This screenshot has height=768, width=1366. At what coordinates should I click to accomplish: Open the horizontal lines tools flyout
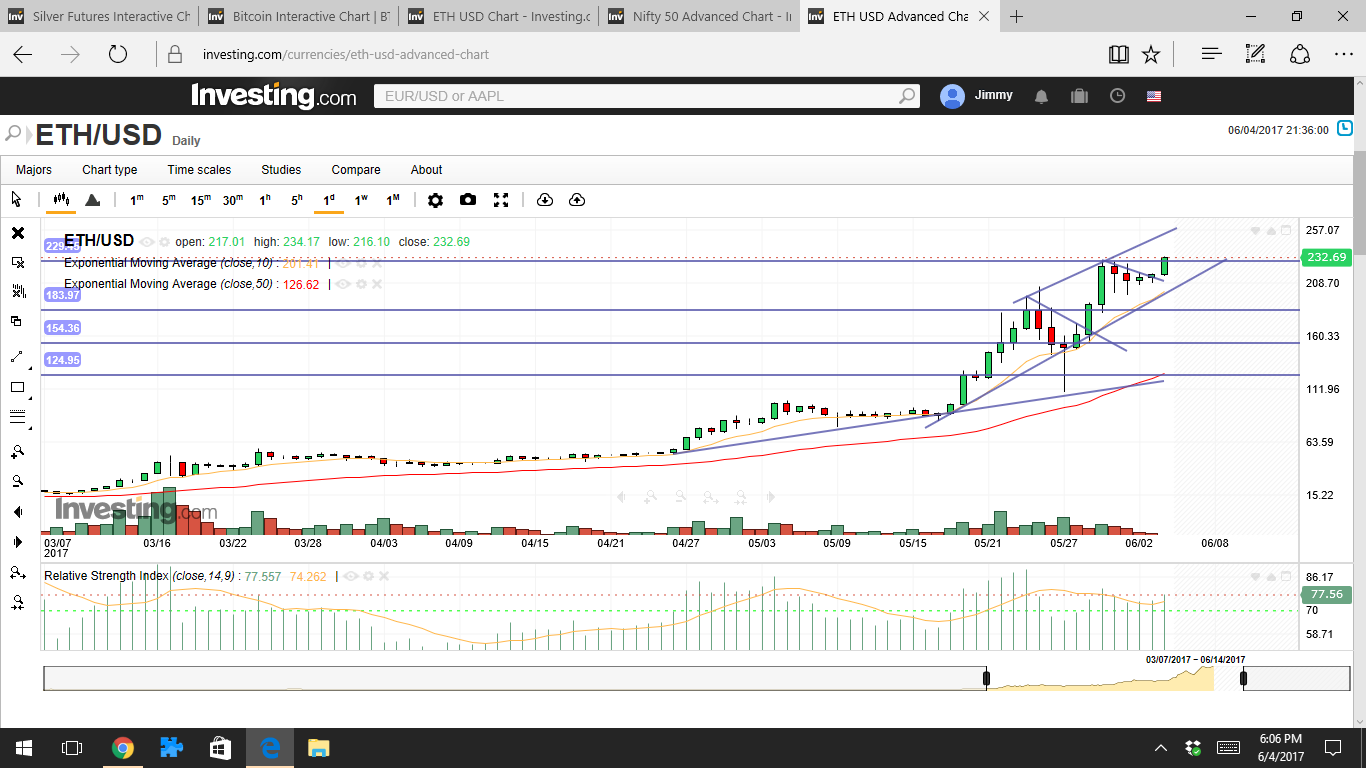[x=17, y=417]
